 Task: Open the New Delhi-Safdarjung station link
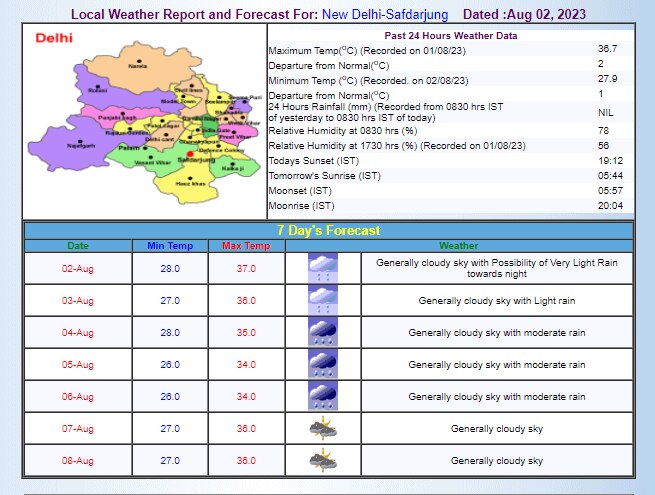[x=386, y=15]
